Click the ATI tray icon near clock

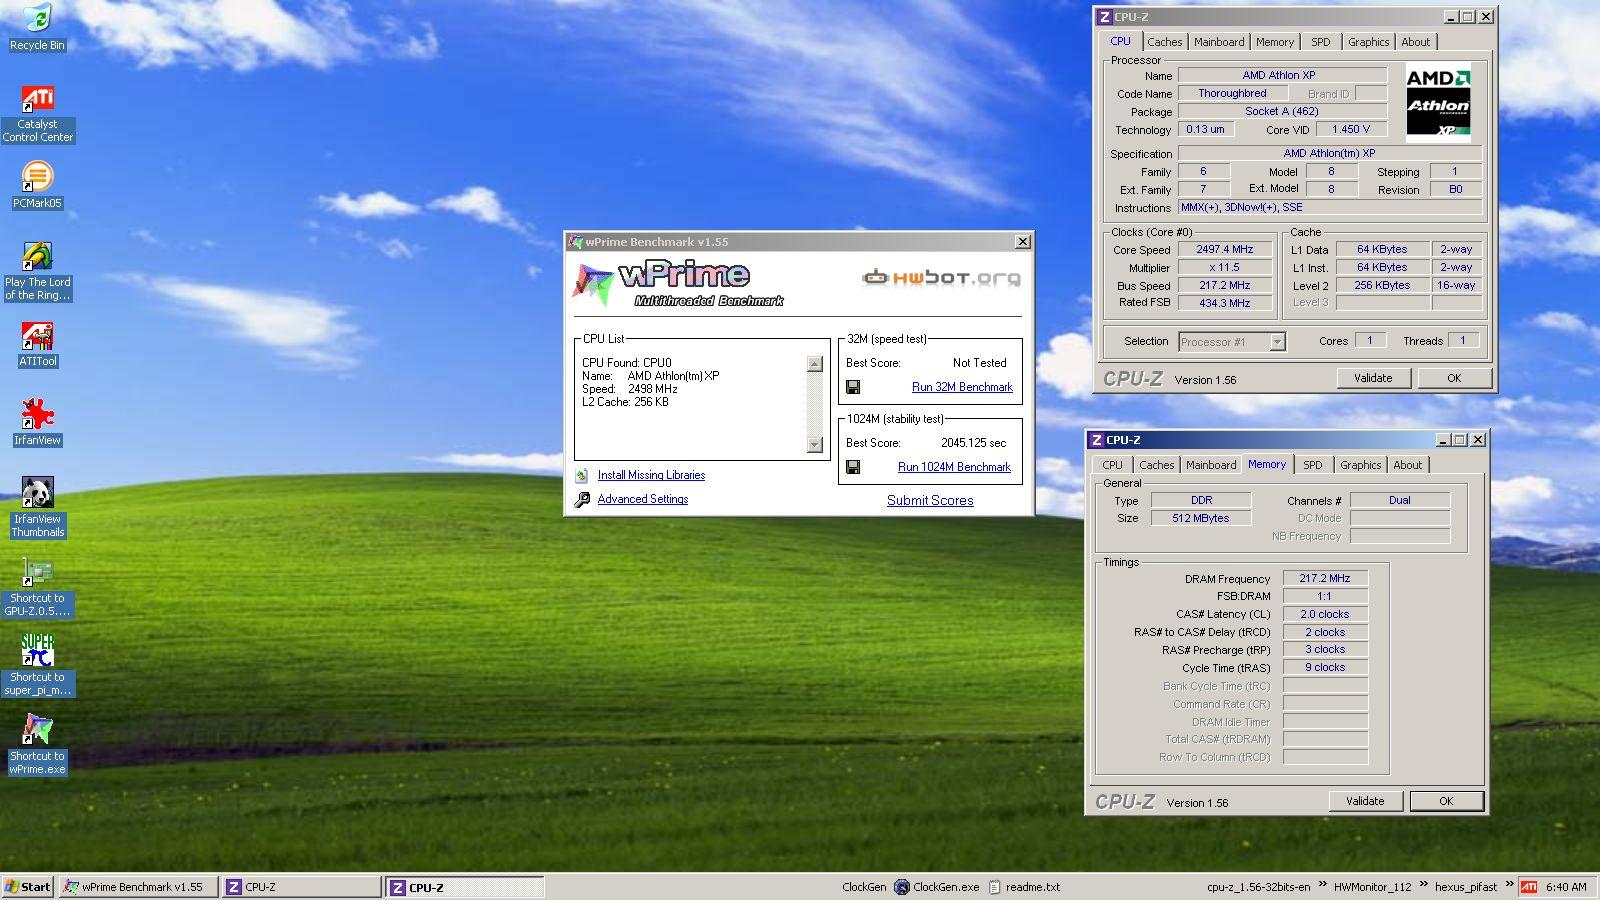[1529, 887]
